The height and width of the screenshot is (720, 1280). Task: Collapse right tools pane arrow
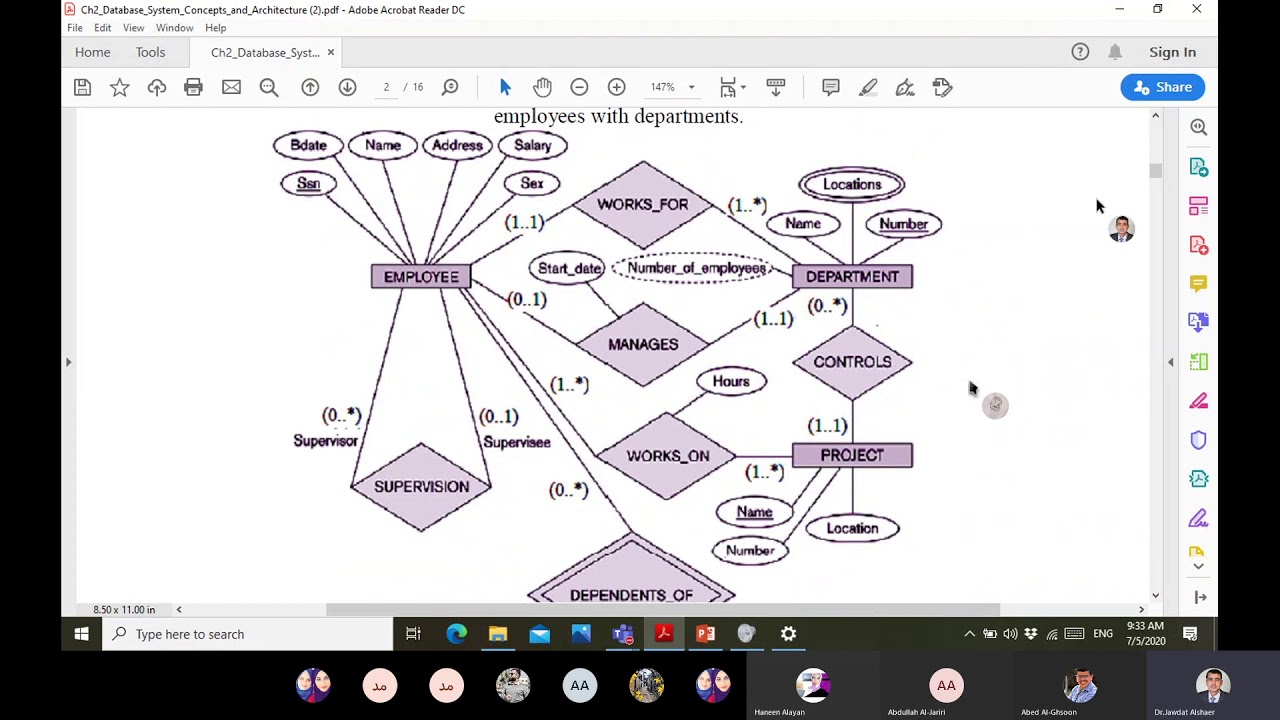pyautogui.click(x=1171, y=362)
